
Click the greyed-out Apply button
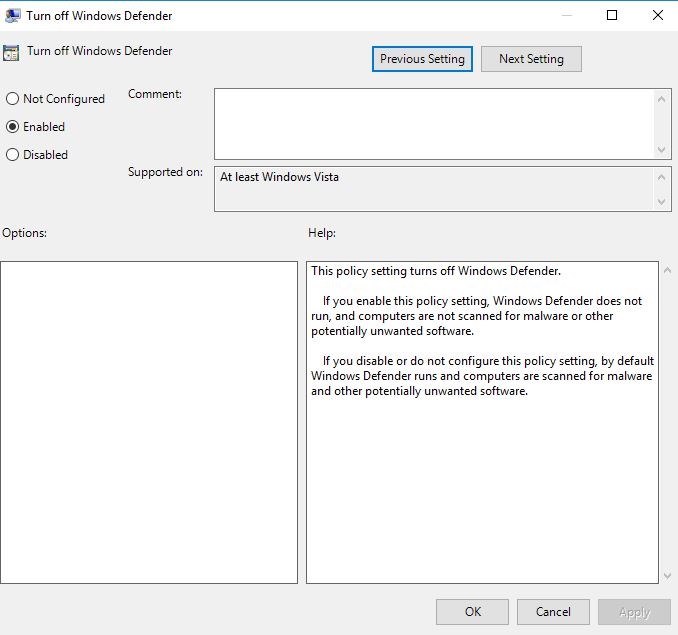click(x=634, y=612)
